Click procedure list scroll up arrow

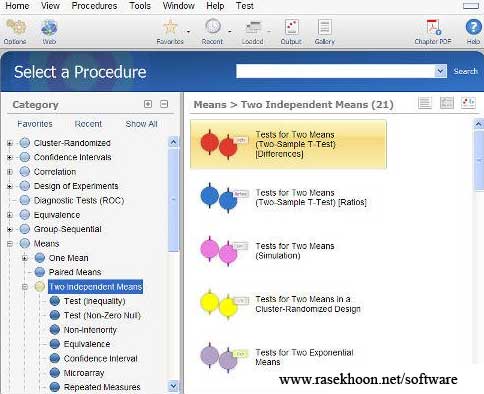point(478,124)
